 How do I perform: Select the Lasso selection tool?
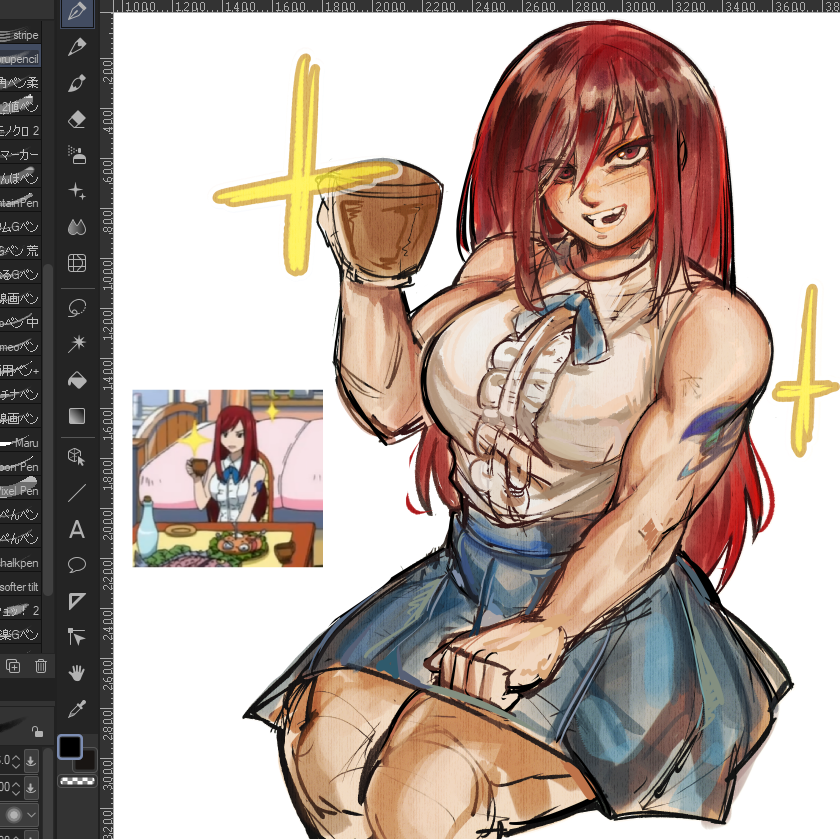[x=77, y=308]
